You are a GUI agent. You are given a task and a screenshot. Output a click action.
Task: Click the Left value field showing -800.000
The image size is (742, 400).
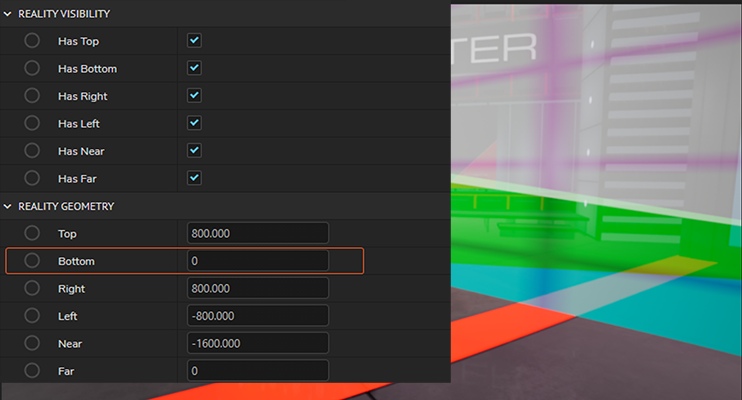(x=258, y=316)
